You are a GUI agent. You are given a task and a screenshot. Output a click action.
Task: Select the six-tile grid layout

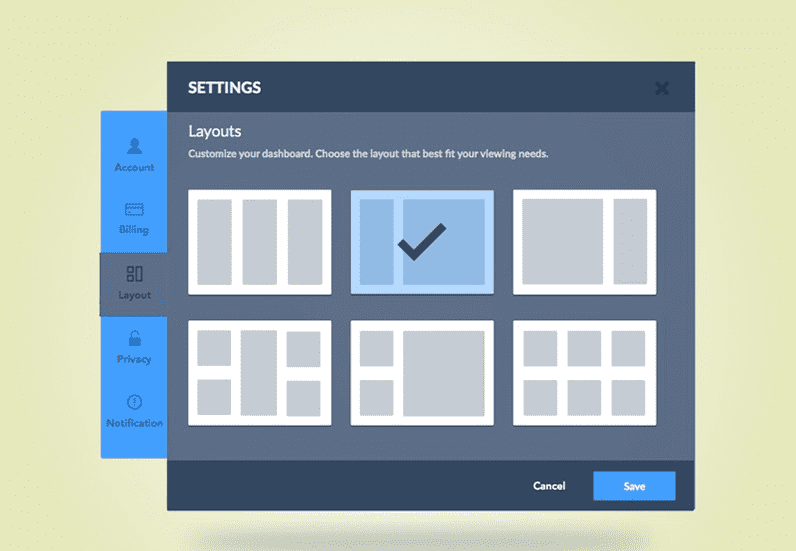pos(584,373)
